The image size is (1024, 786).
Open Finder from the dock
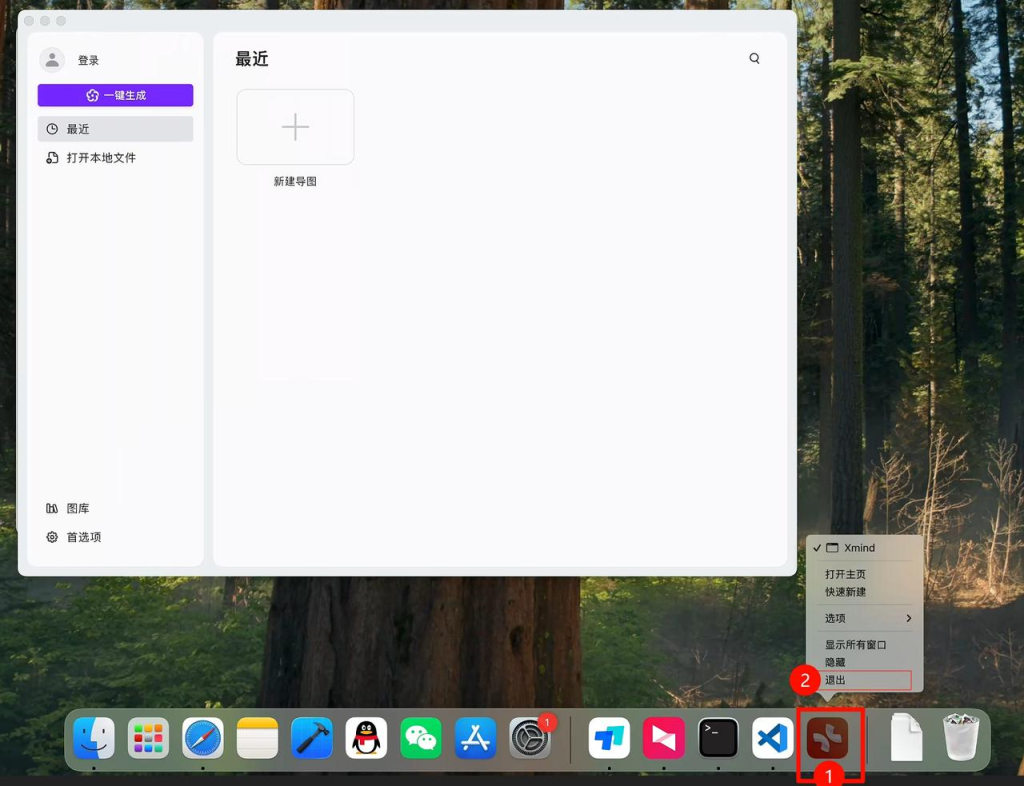tap(94, 738)
